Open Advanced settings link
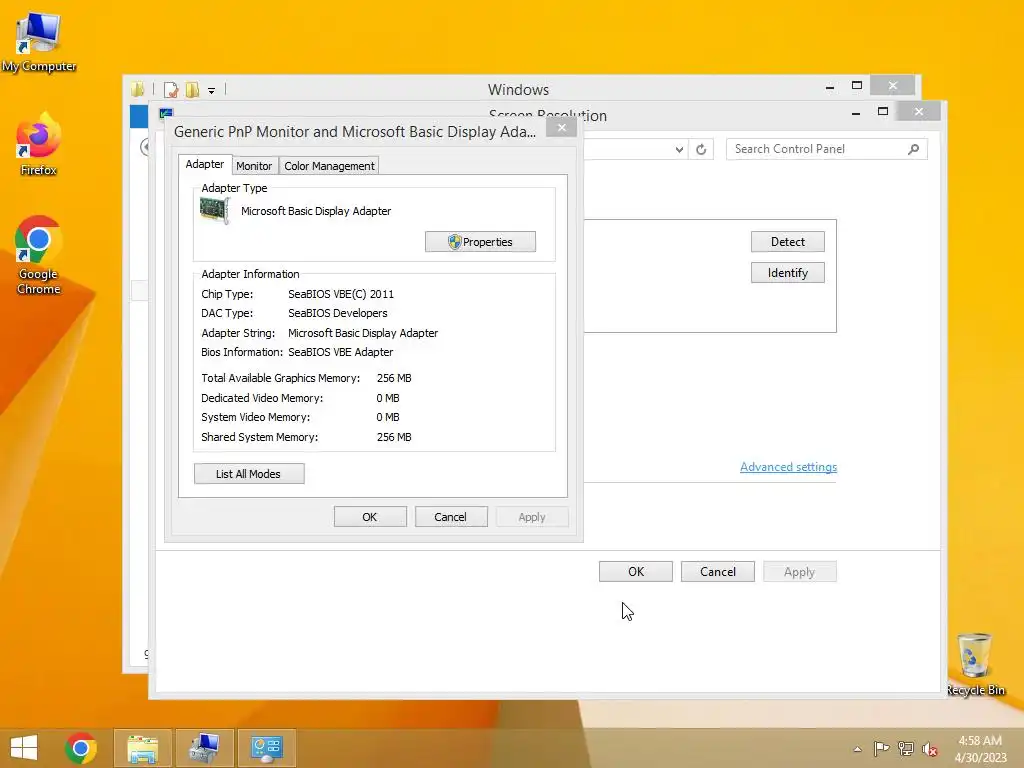 [788, 467]
